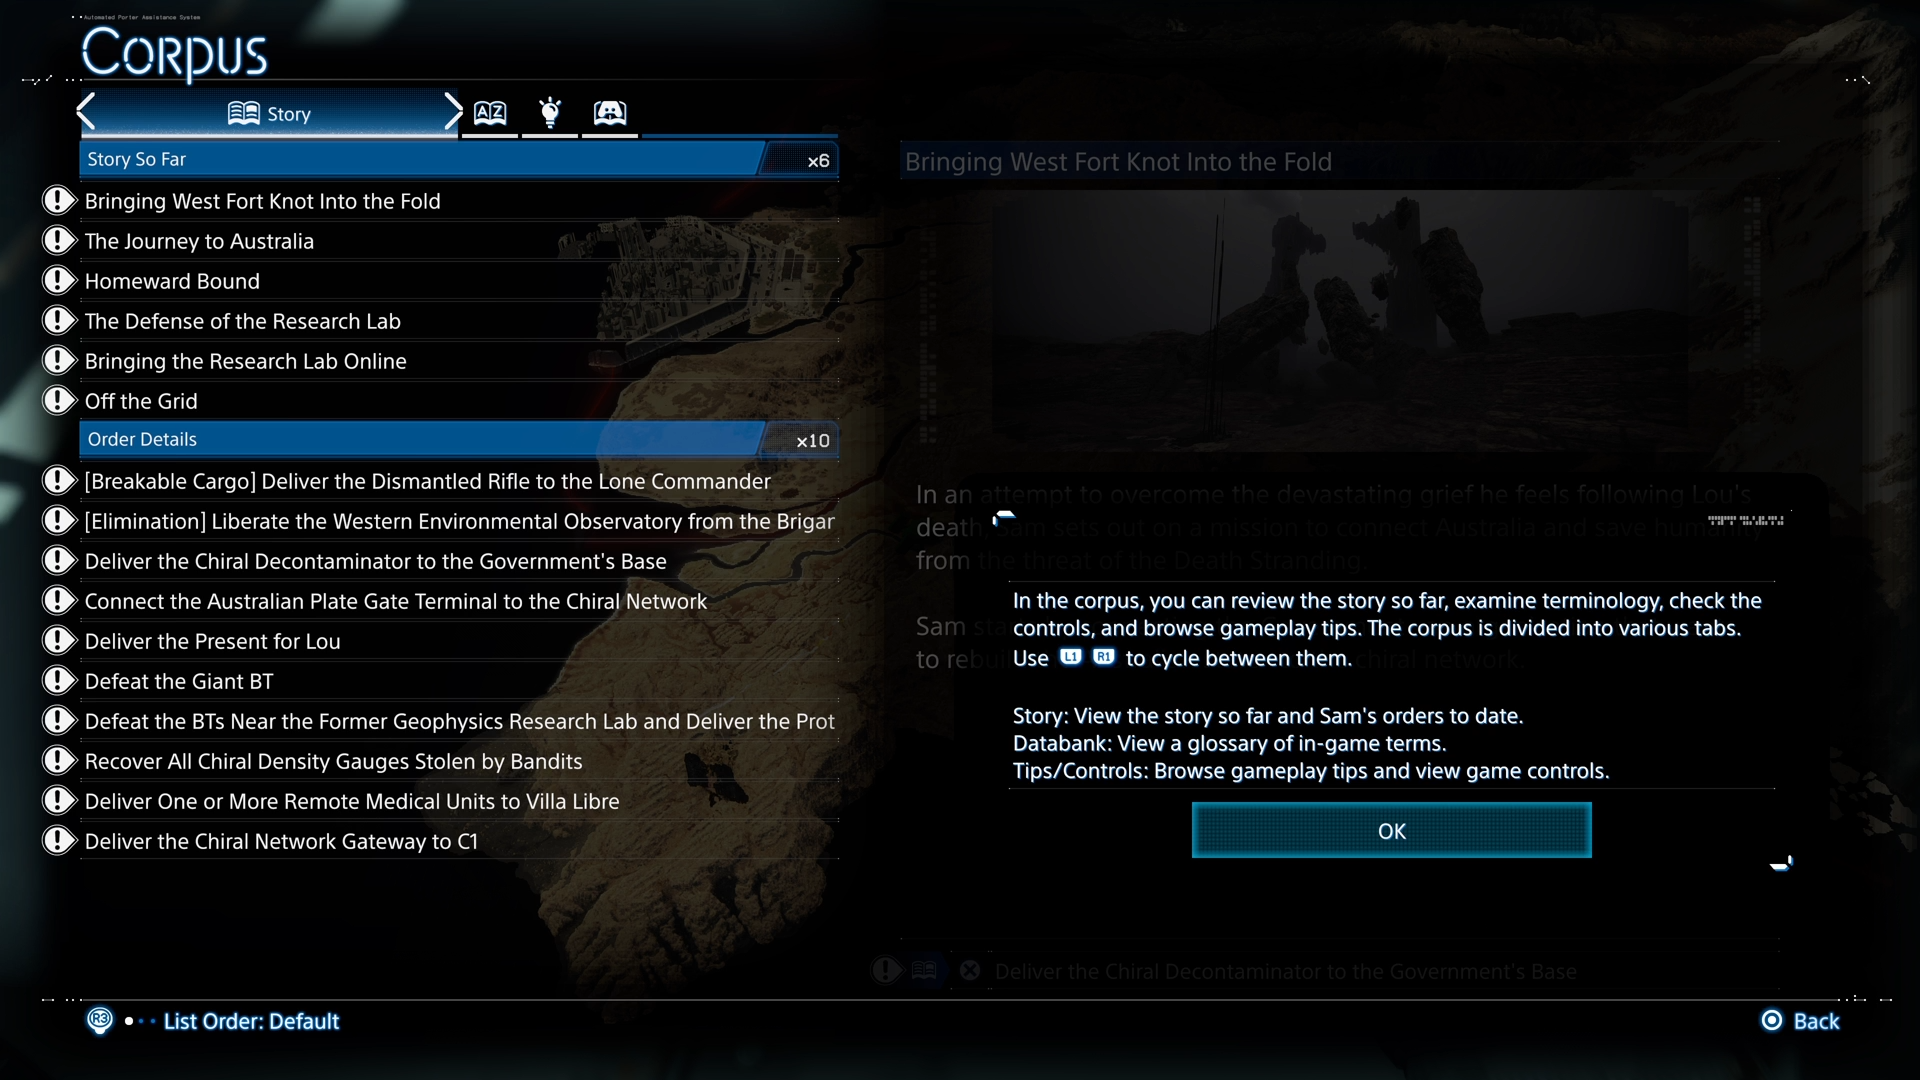This screenshot has height=1080, width=1920.
Task: Click the alert icon beside the Chiral Network Gateway order
Action: tap(59, 840)
